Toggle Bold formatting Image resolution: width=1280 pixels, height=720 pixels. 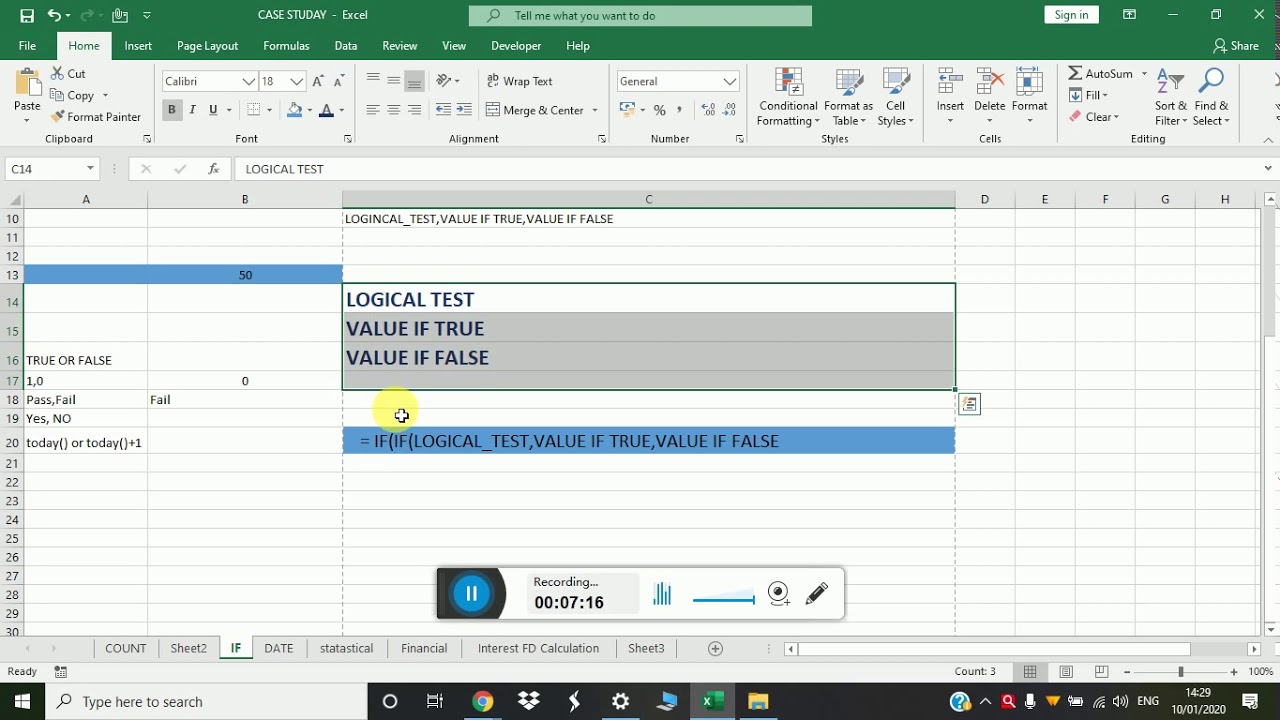pyautogui.click(x=172, y=110)
